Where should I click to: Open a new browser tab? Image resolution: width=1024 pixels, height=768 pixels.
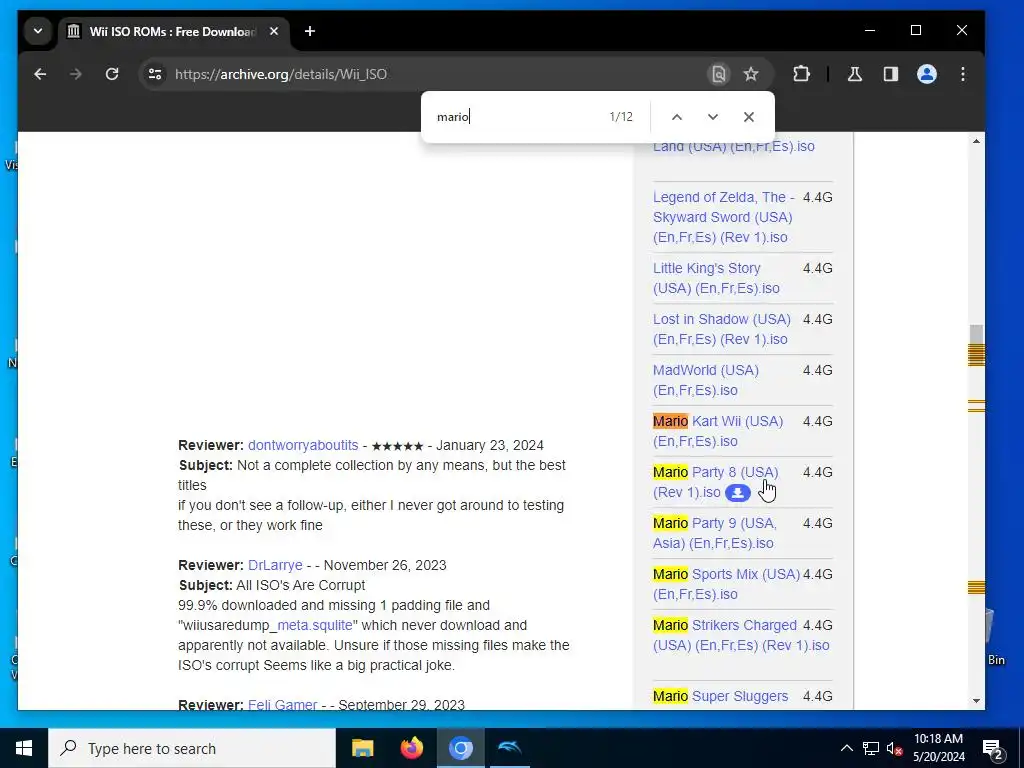tap(310, 31)
